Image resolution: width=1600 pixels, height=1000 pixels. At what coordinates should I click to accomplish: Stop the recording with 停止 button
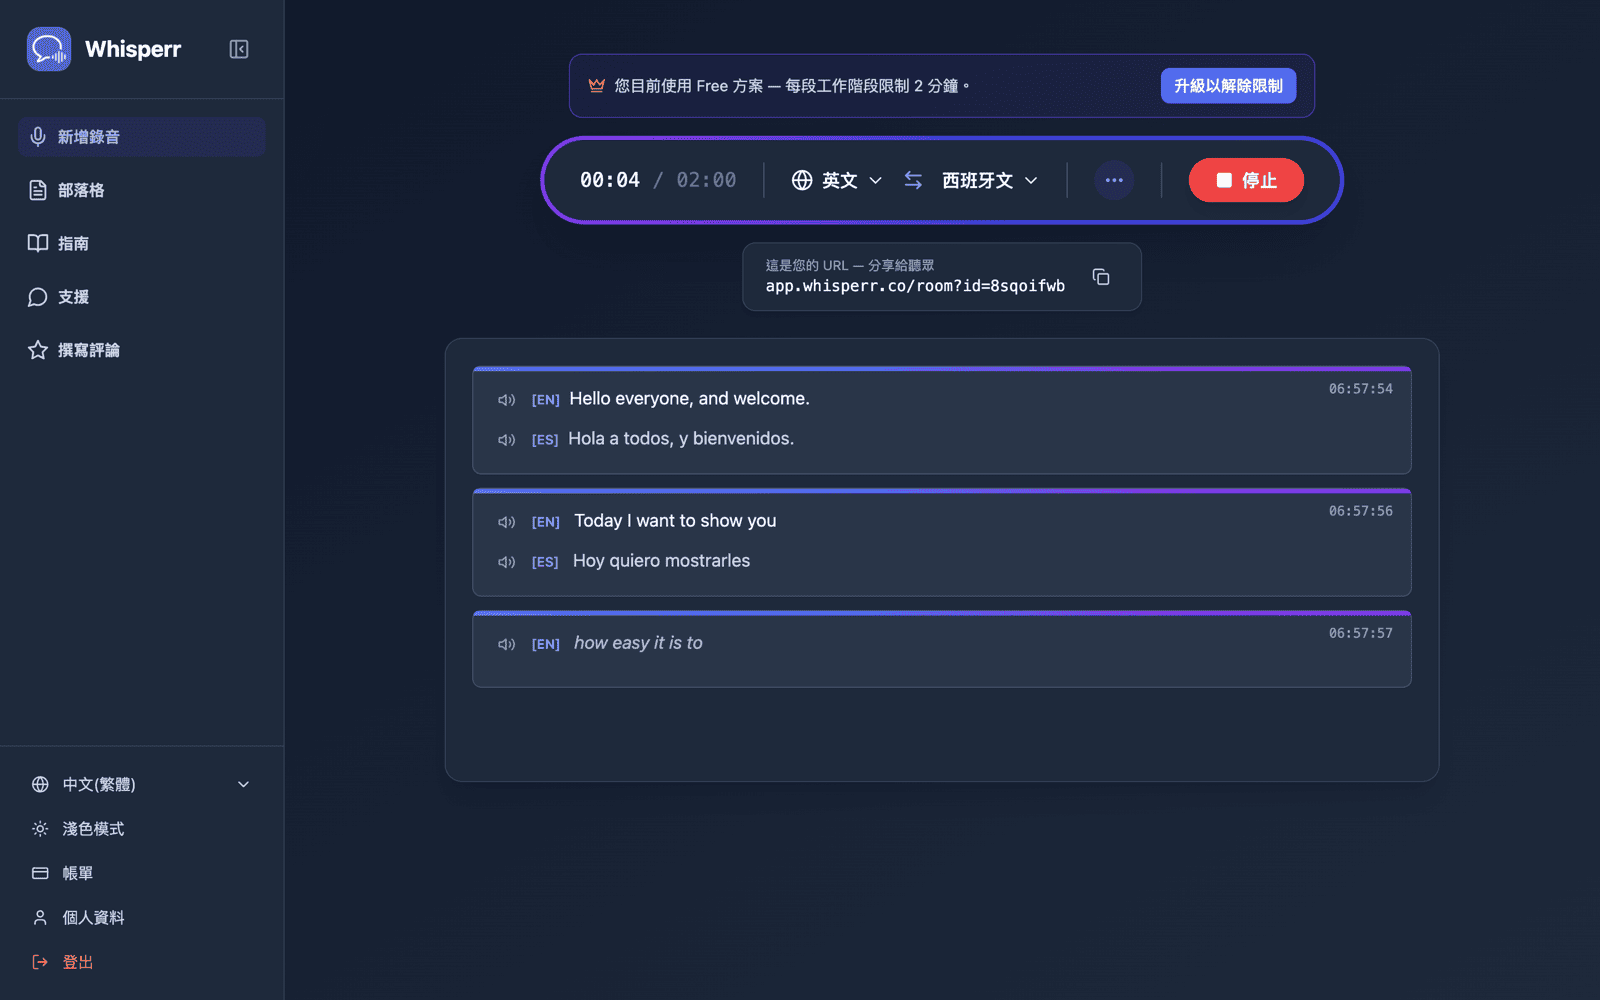tap(1246, 180)
